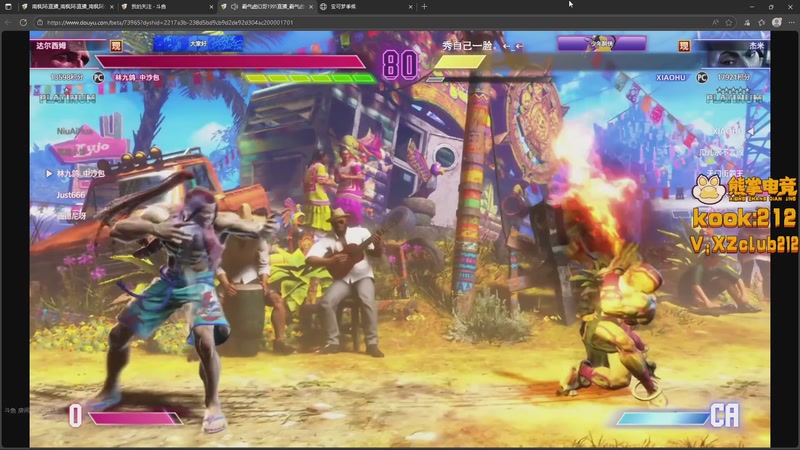Open the Read Aloud icon in address bar
The width and height of the screenshot is (800, 450).
click(715, 22)
